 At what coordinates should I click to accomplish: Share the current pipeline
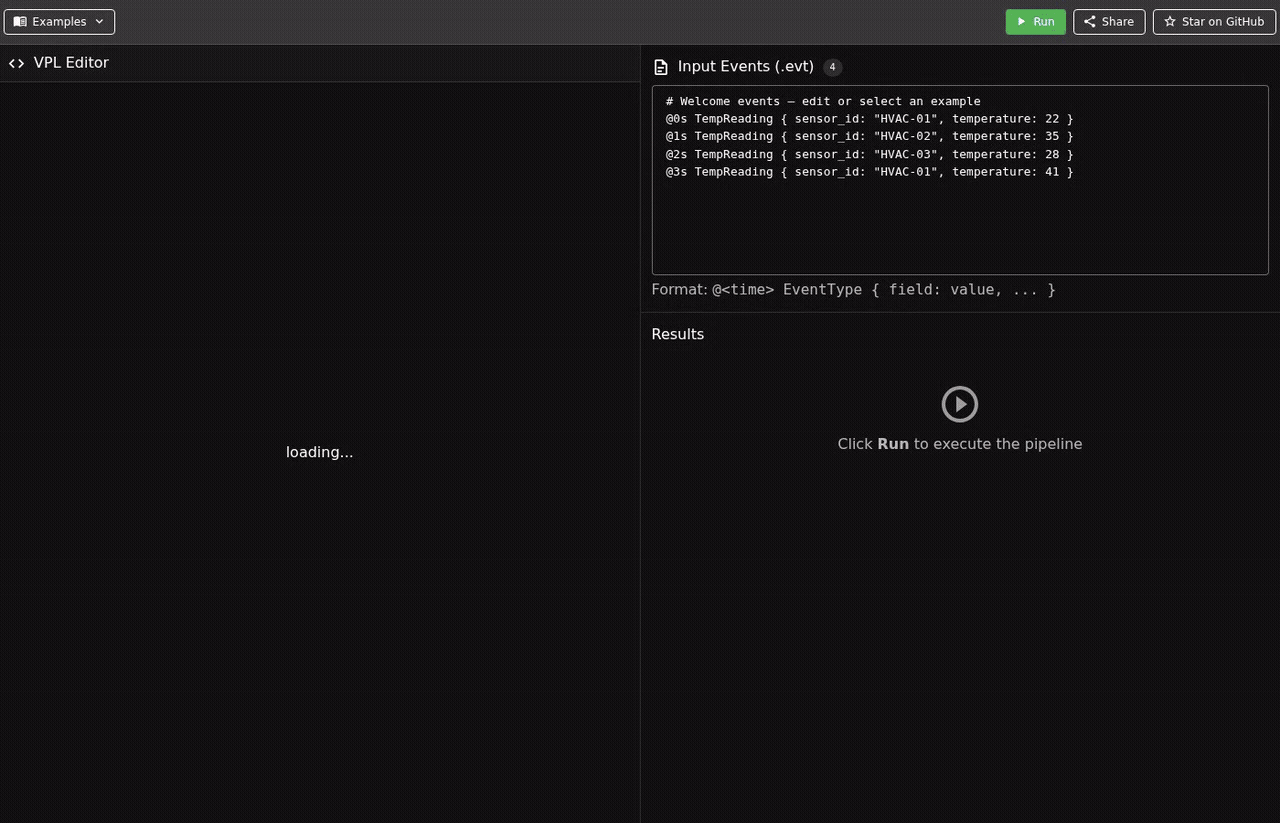tap(1109, 21)
